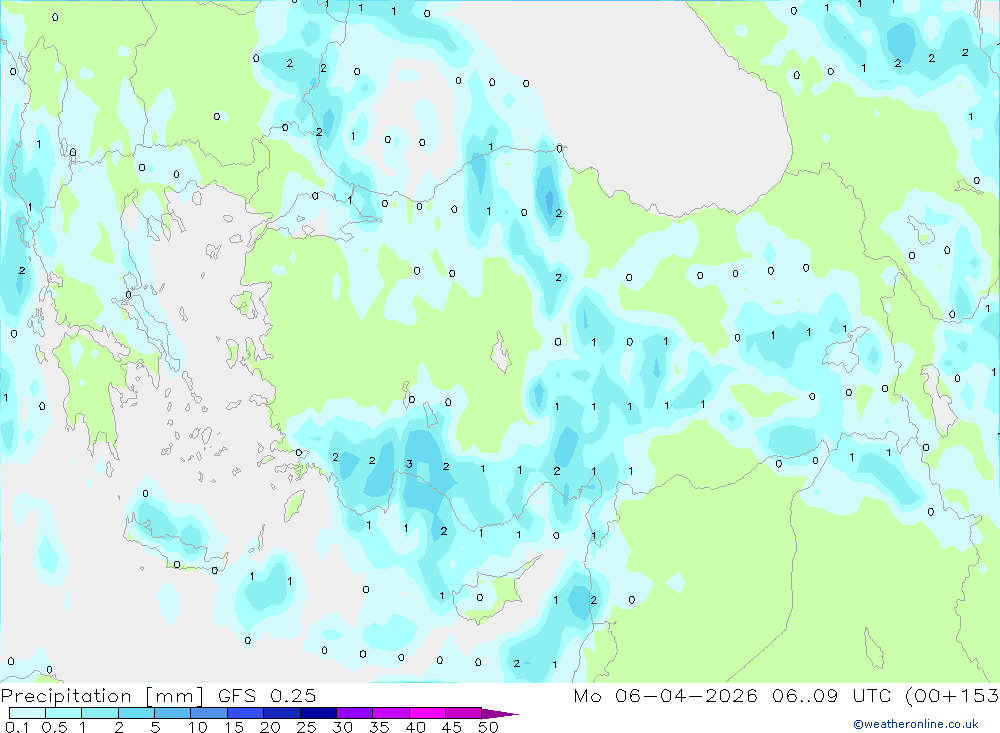The width and height of the screenshot is (1000, 733).
Task: Click the 45–50 mm legend color box
Action: click(x=464, y=713)
